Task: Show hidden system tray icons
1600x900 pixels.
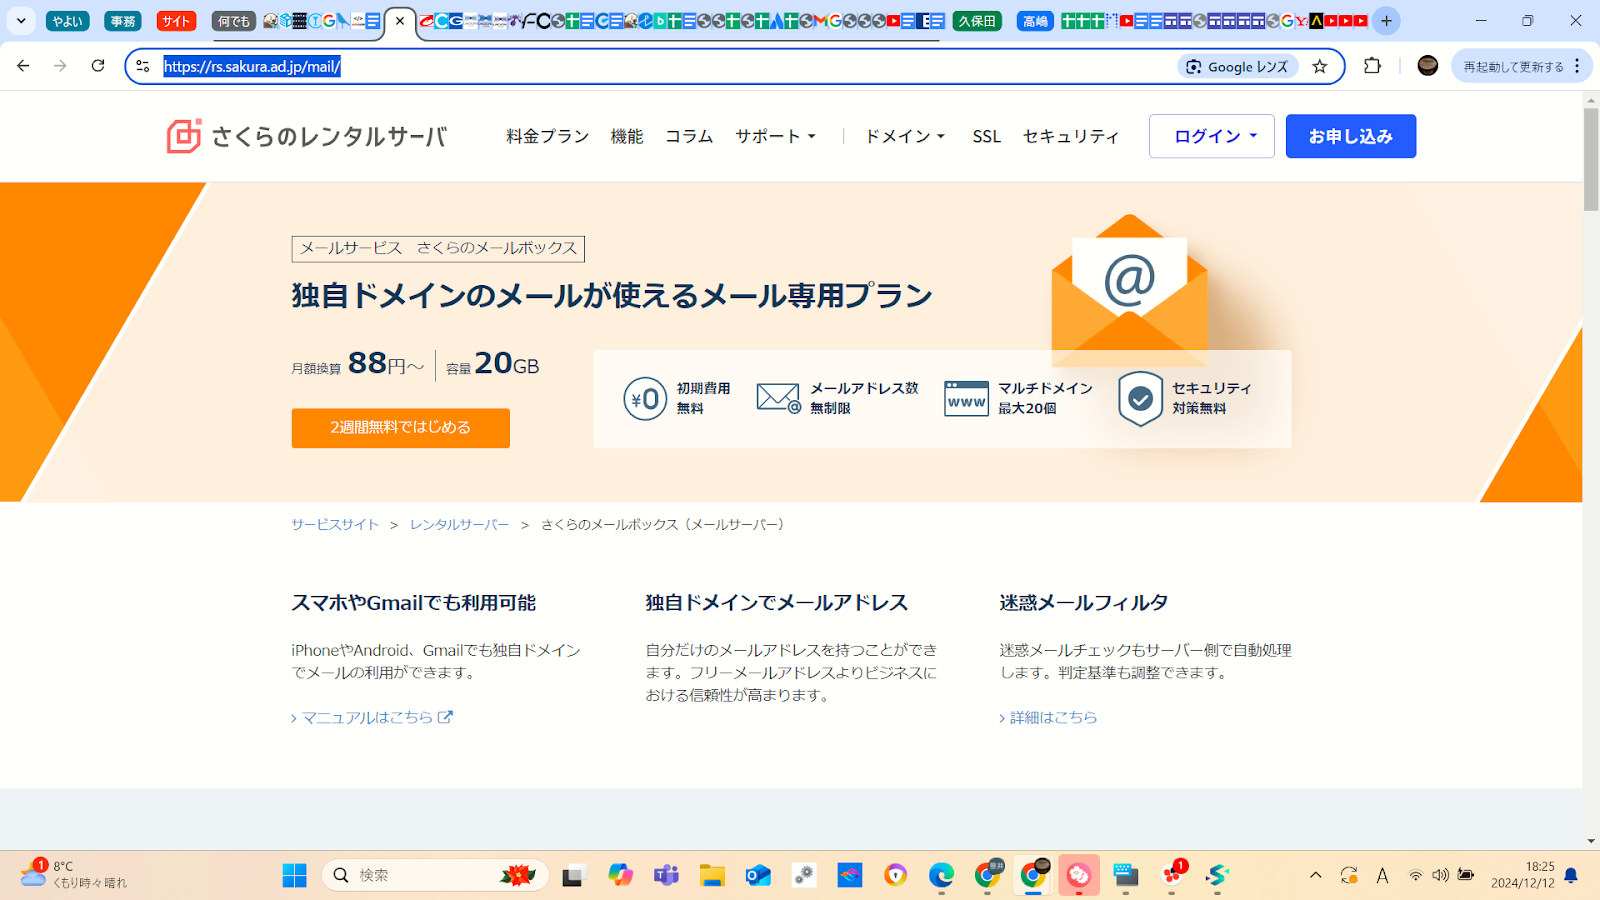Action: coord(1316,875)
